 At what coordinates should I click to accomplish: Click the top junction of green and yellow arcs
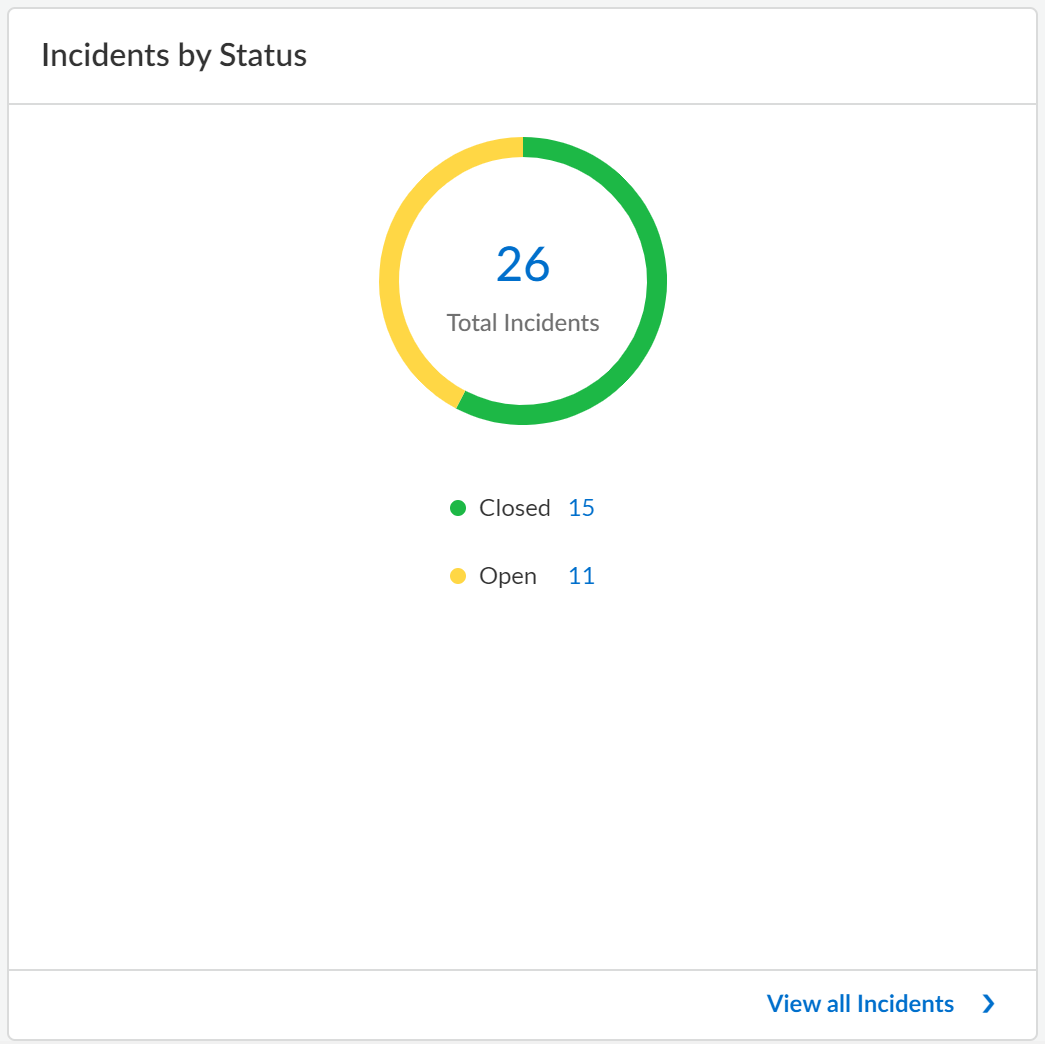click(x=523, y=147)
